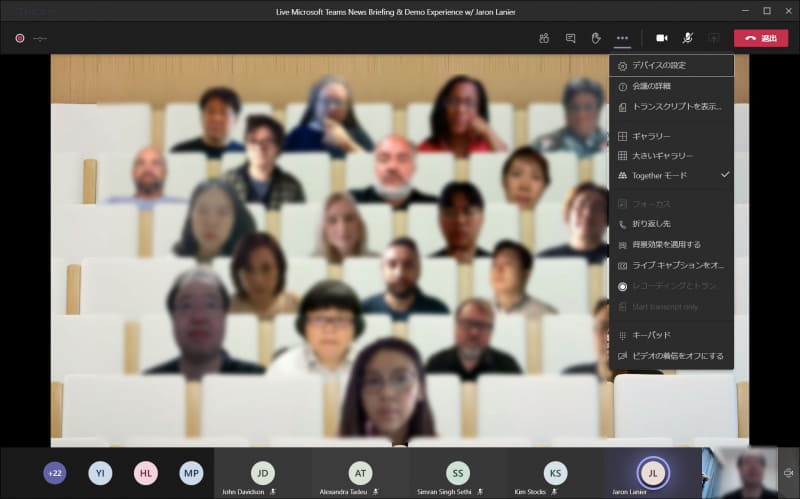Select トランスクリプトを表示 menu entry
This screenshot has width=800, height=499.
(671, 107)
